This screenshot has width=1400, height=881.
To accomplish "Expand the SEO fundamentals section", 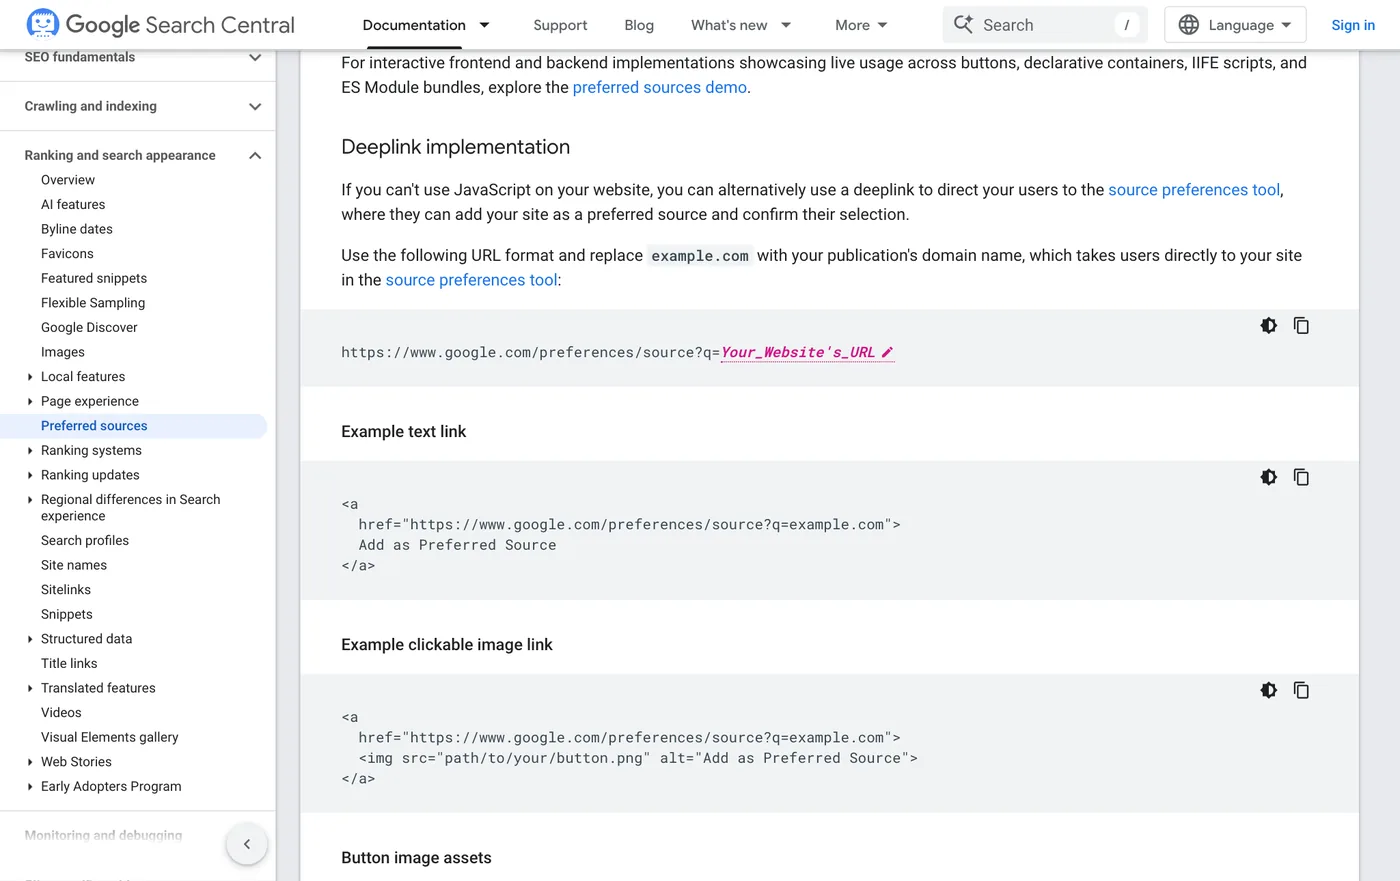I will (255, 57).
